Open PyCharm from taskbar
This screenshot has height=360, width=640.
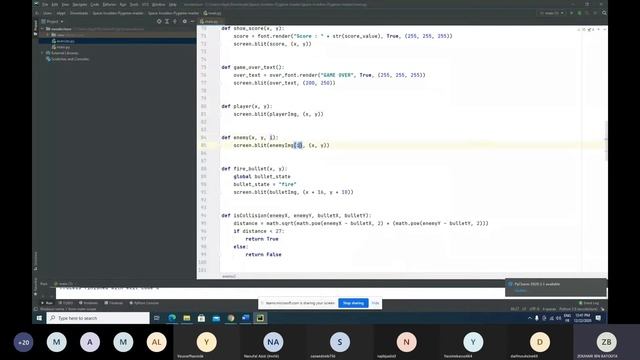click(260, 318)
